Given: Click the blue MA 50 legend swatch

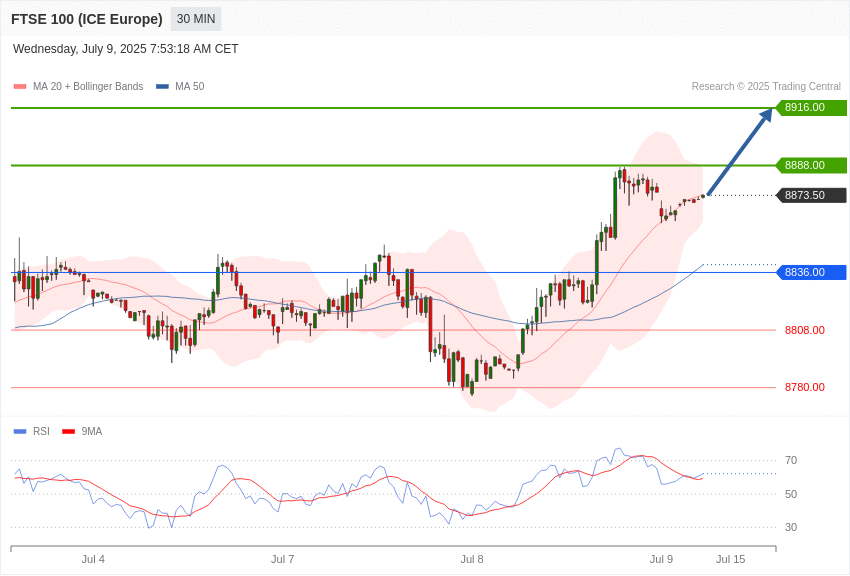Looking at the screenshot, I should click(162, 86).
